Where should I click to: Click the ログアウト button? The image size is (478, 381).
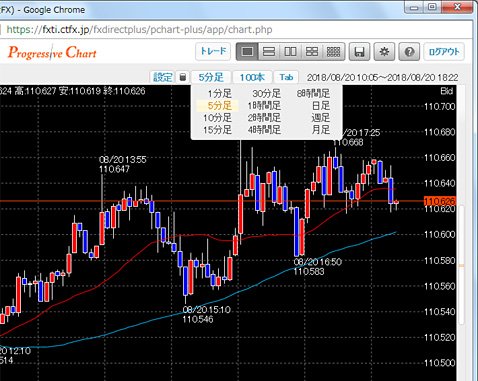(x=444, y=52)
